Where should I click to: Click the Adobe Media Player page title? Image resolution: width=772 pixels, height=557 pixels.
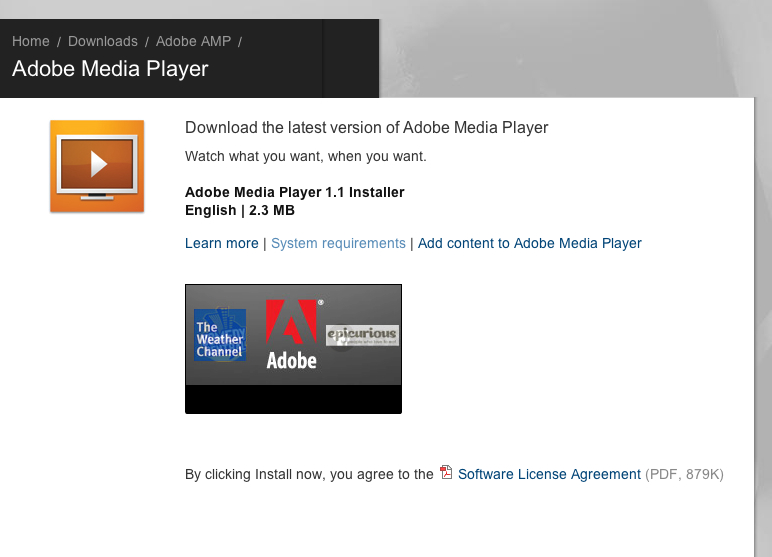[110, 69]
